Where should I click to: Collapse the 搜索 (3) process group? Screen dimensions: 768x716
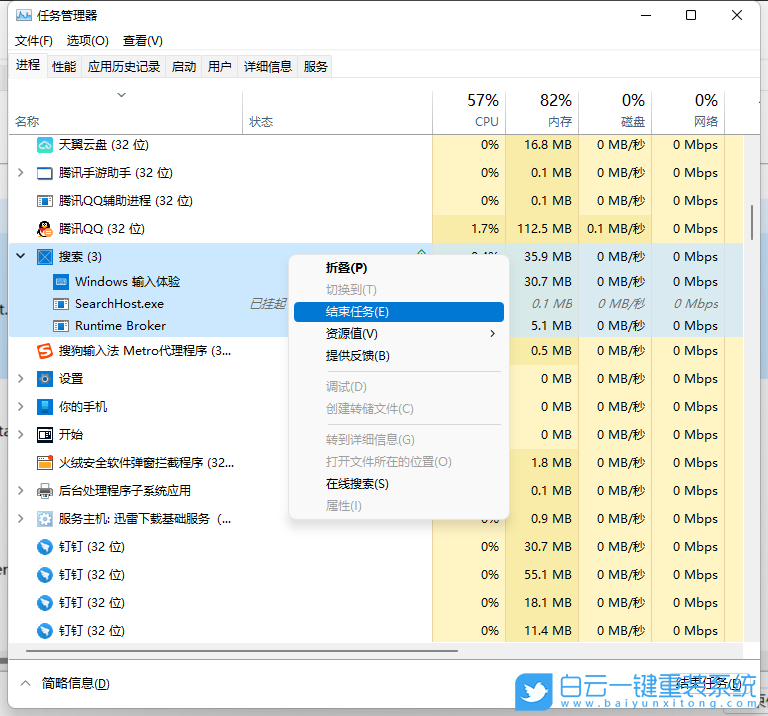click(21, 256)
